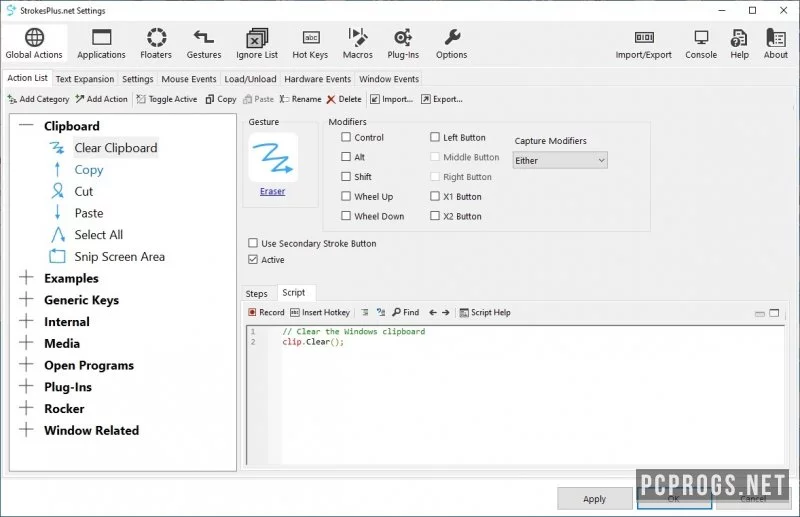800x517 pixels.
Task: Check the Left Button modifier
Action: tap(435, 137)
